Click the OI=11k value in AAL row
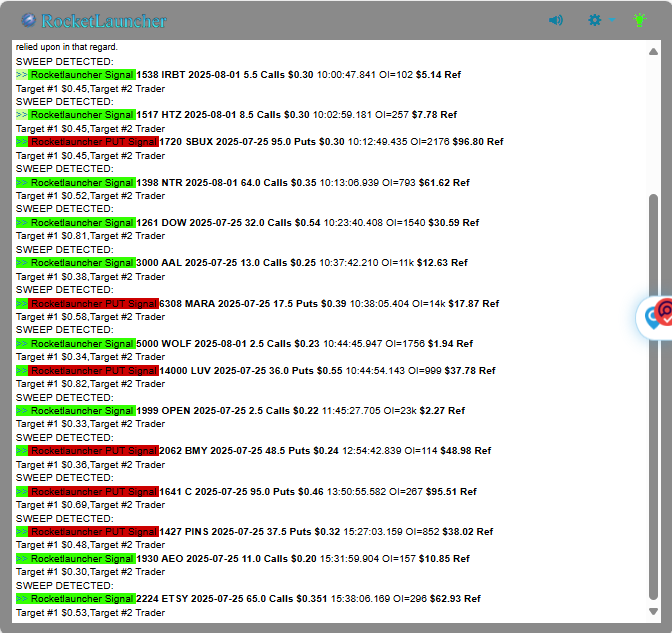Screen dimensions: 672x633 click(x=397, y=263)
